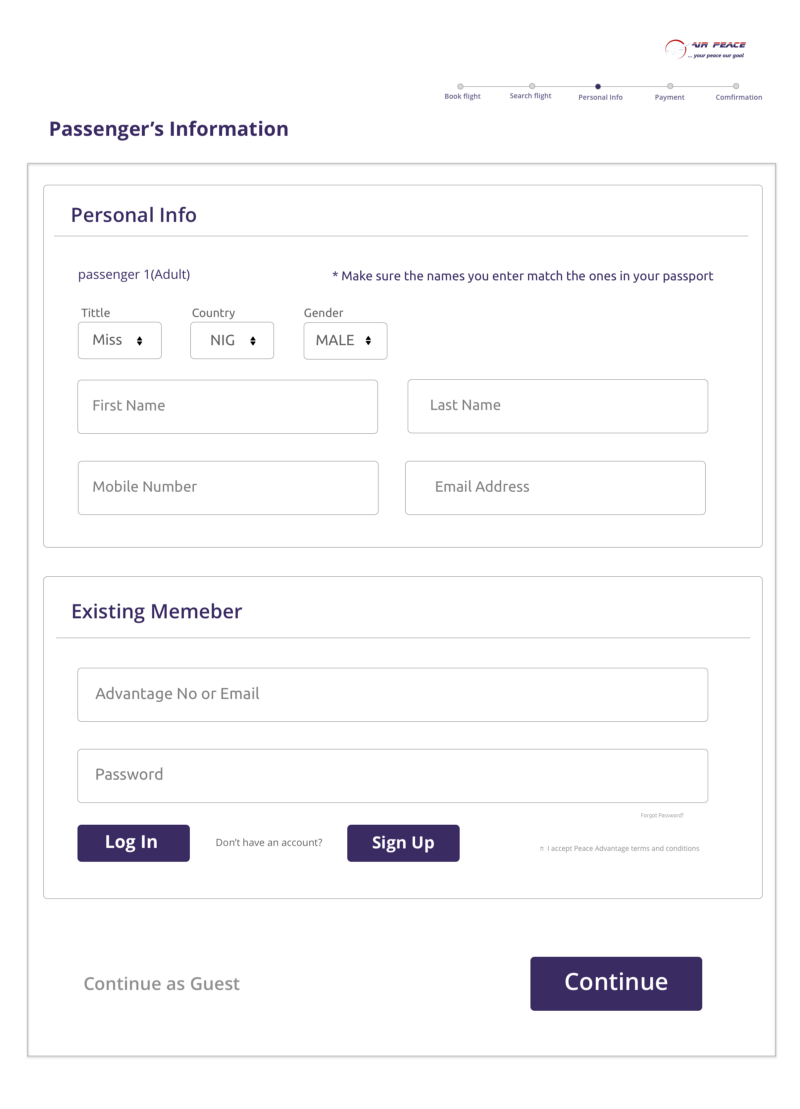Select the Advantage No or Email field
This screenshot has height=1109, width=800.
tap(392, 694)
